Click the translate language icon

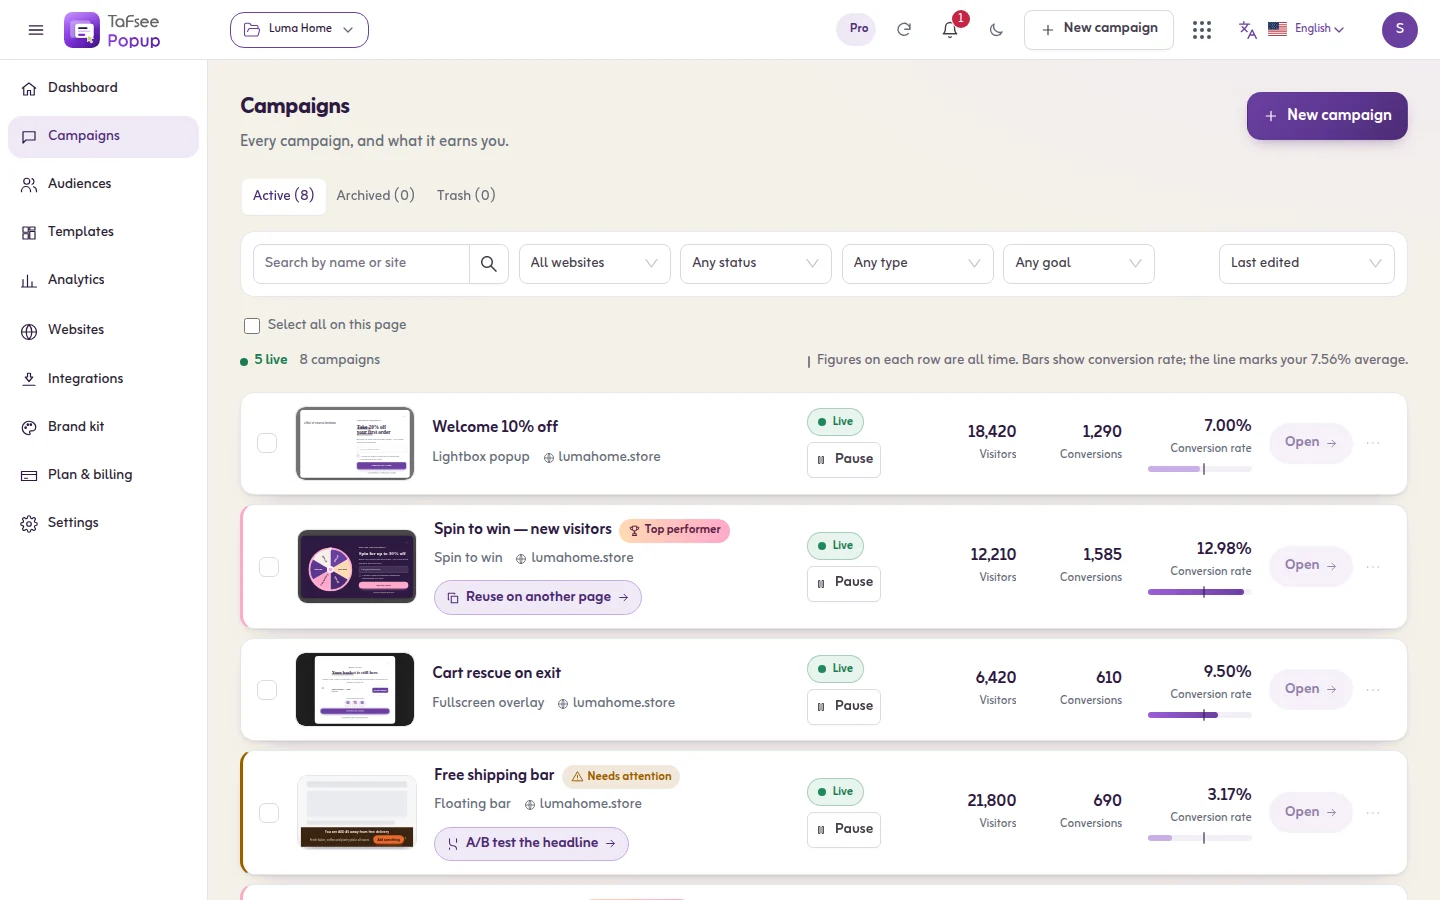point(1247,30)
